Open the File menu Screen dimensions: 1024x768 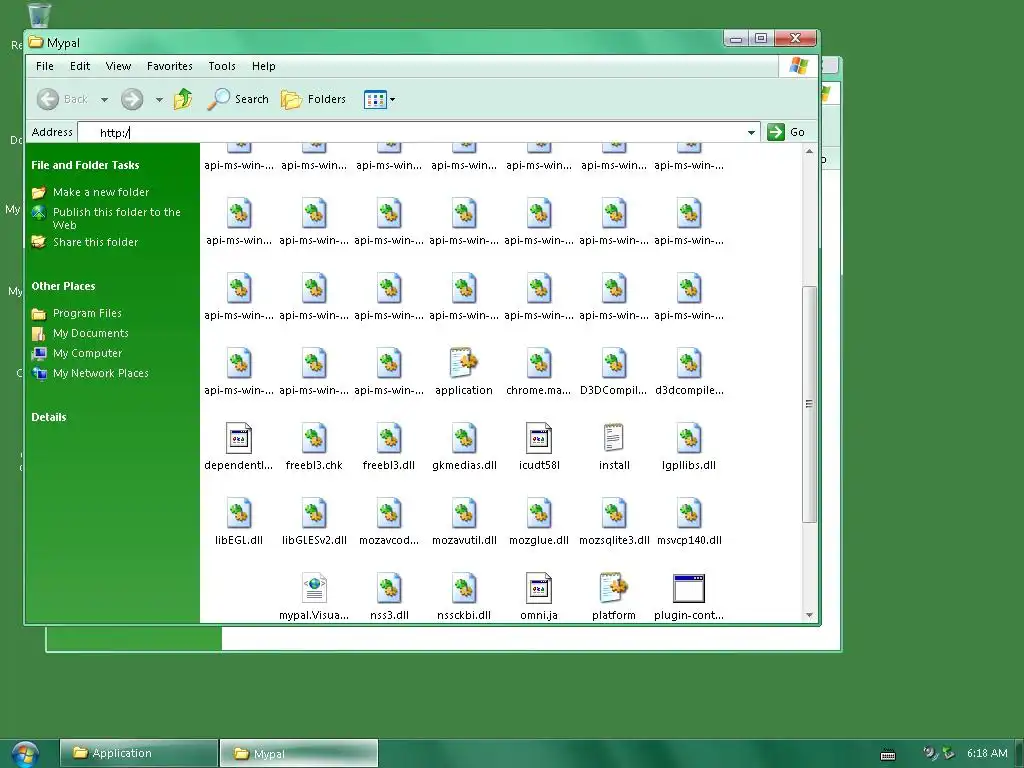point(45,66)
